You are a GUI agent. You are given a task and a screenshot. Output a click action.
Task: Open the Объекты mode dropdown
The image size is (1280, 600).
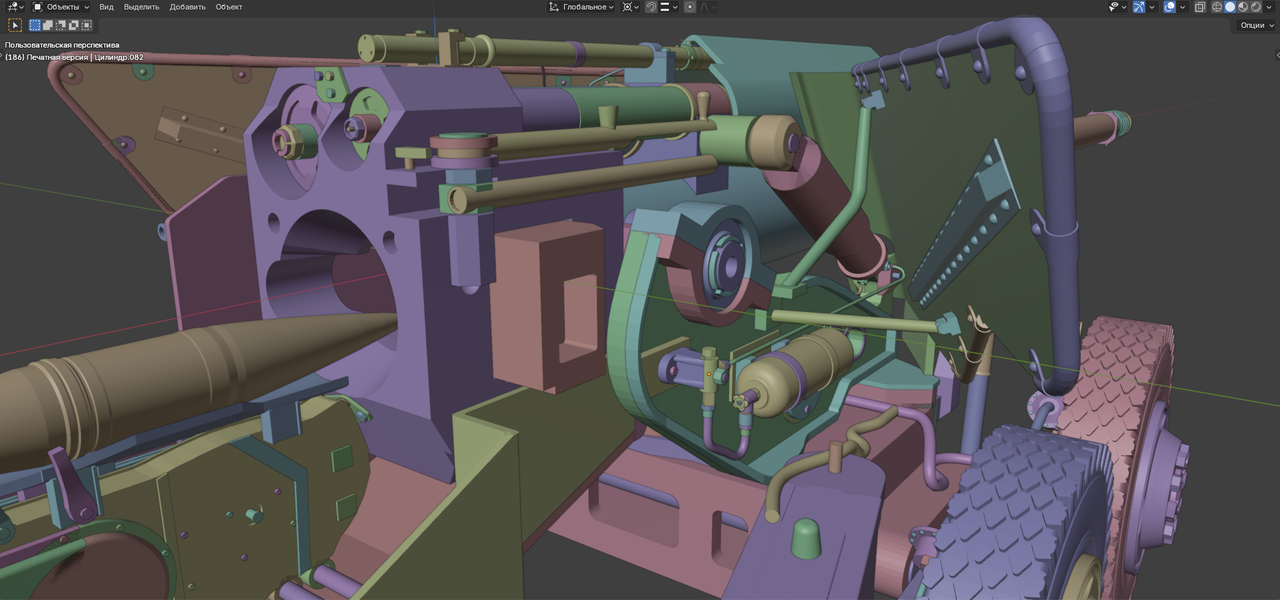[x=62, y=7]
